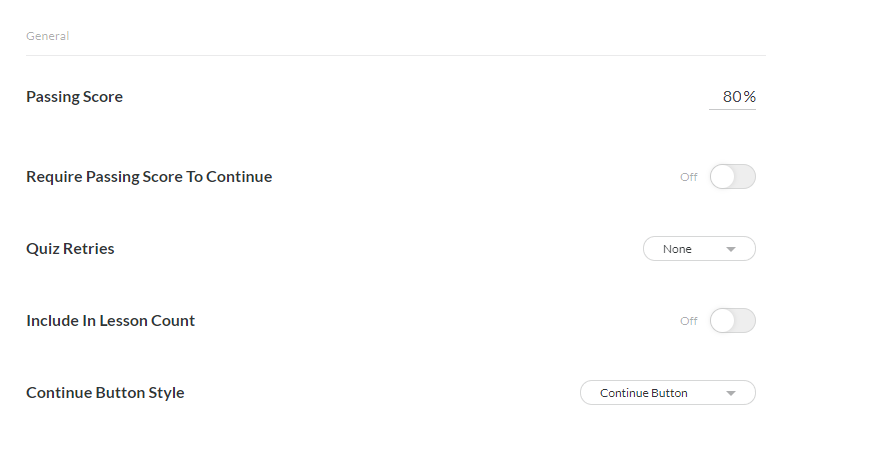Click the Continue Button text in style selector
The image size is (873, 464).
pos(643,393)
